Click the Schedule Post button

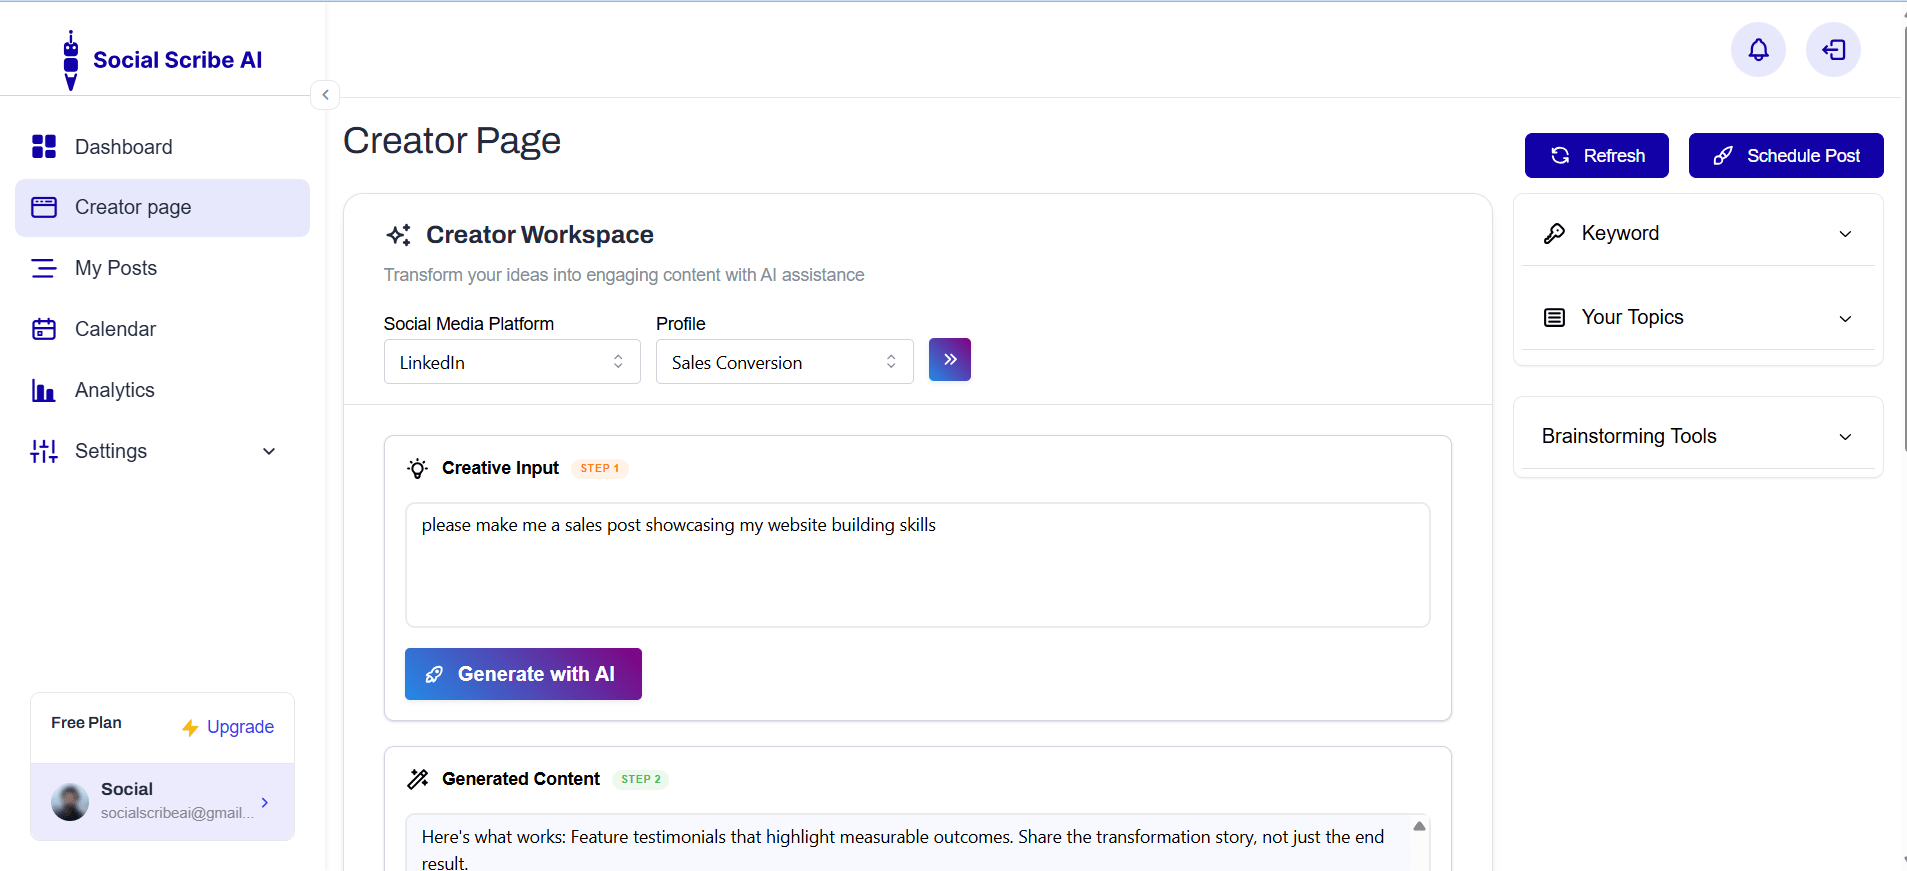pyautogui.click(x=1786, y=156)
